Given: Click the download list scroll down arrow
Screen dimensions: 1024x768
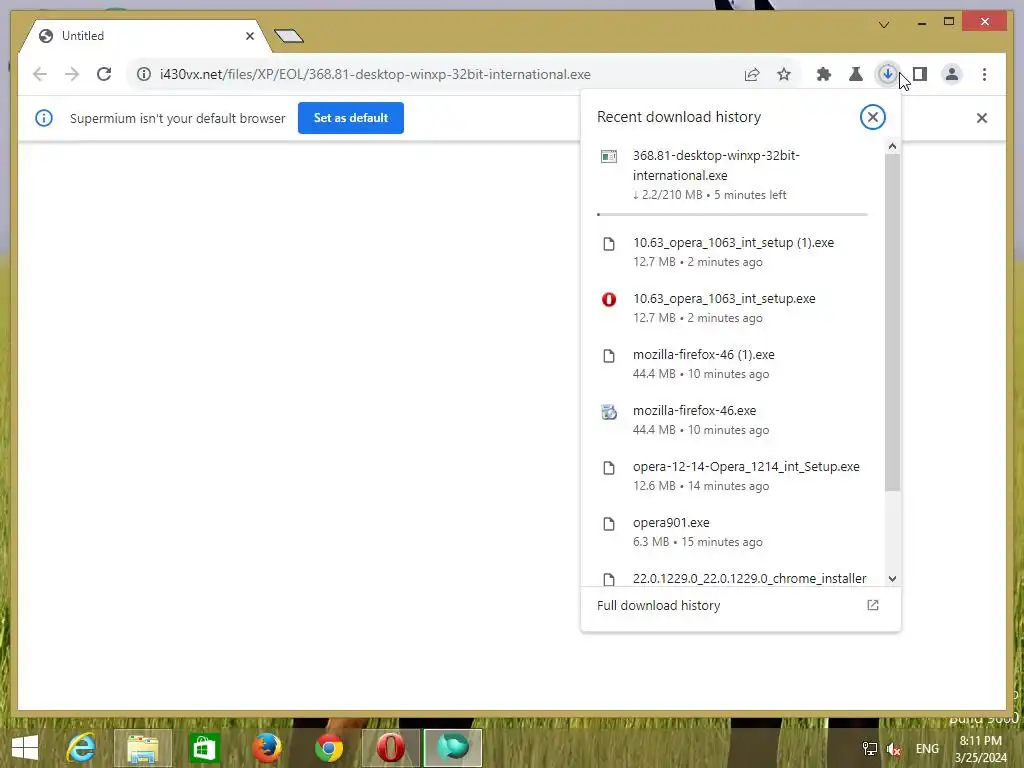Looking at the screenshot, I should pos(892,579).
